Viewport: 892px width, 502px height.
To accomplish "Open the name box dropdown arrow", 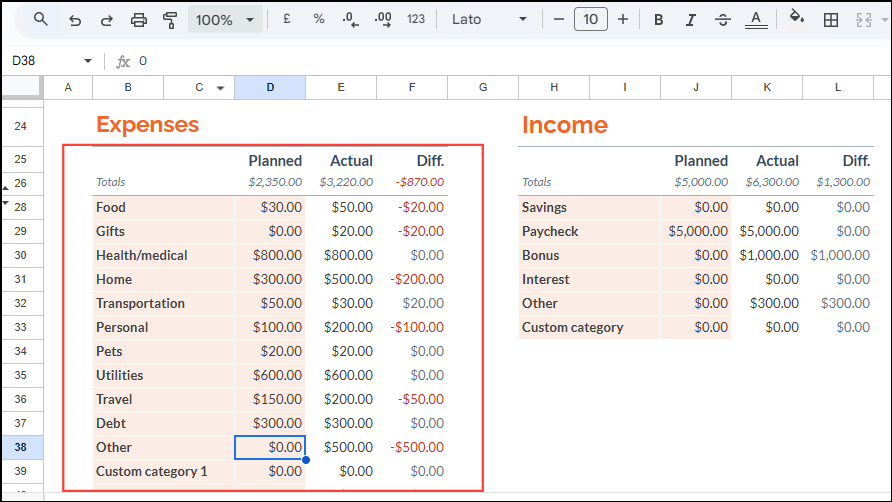I will coord(88,61).
